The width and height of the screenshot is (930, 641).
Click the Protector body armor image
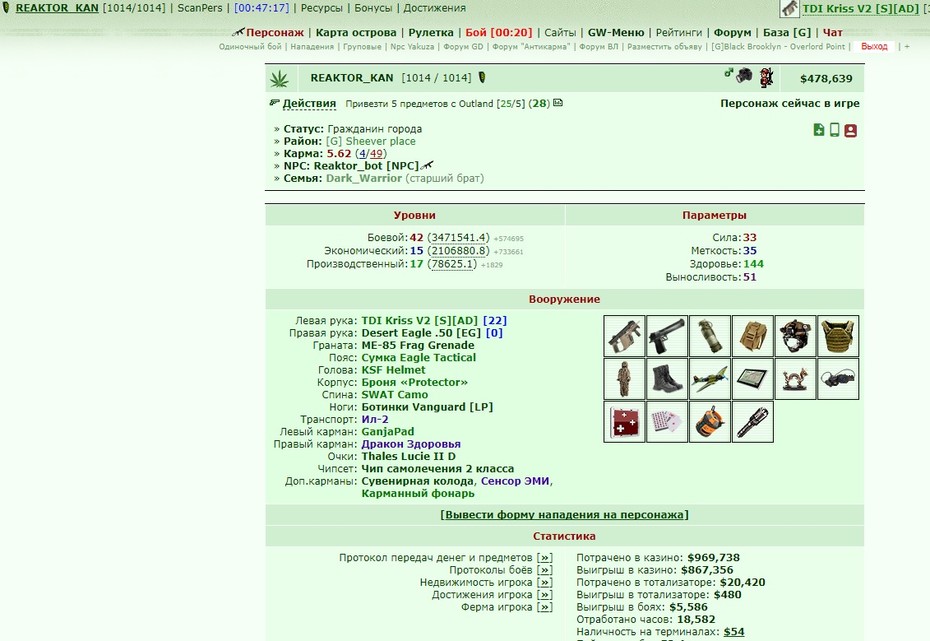(x=837, y=336)
